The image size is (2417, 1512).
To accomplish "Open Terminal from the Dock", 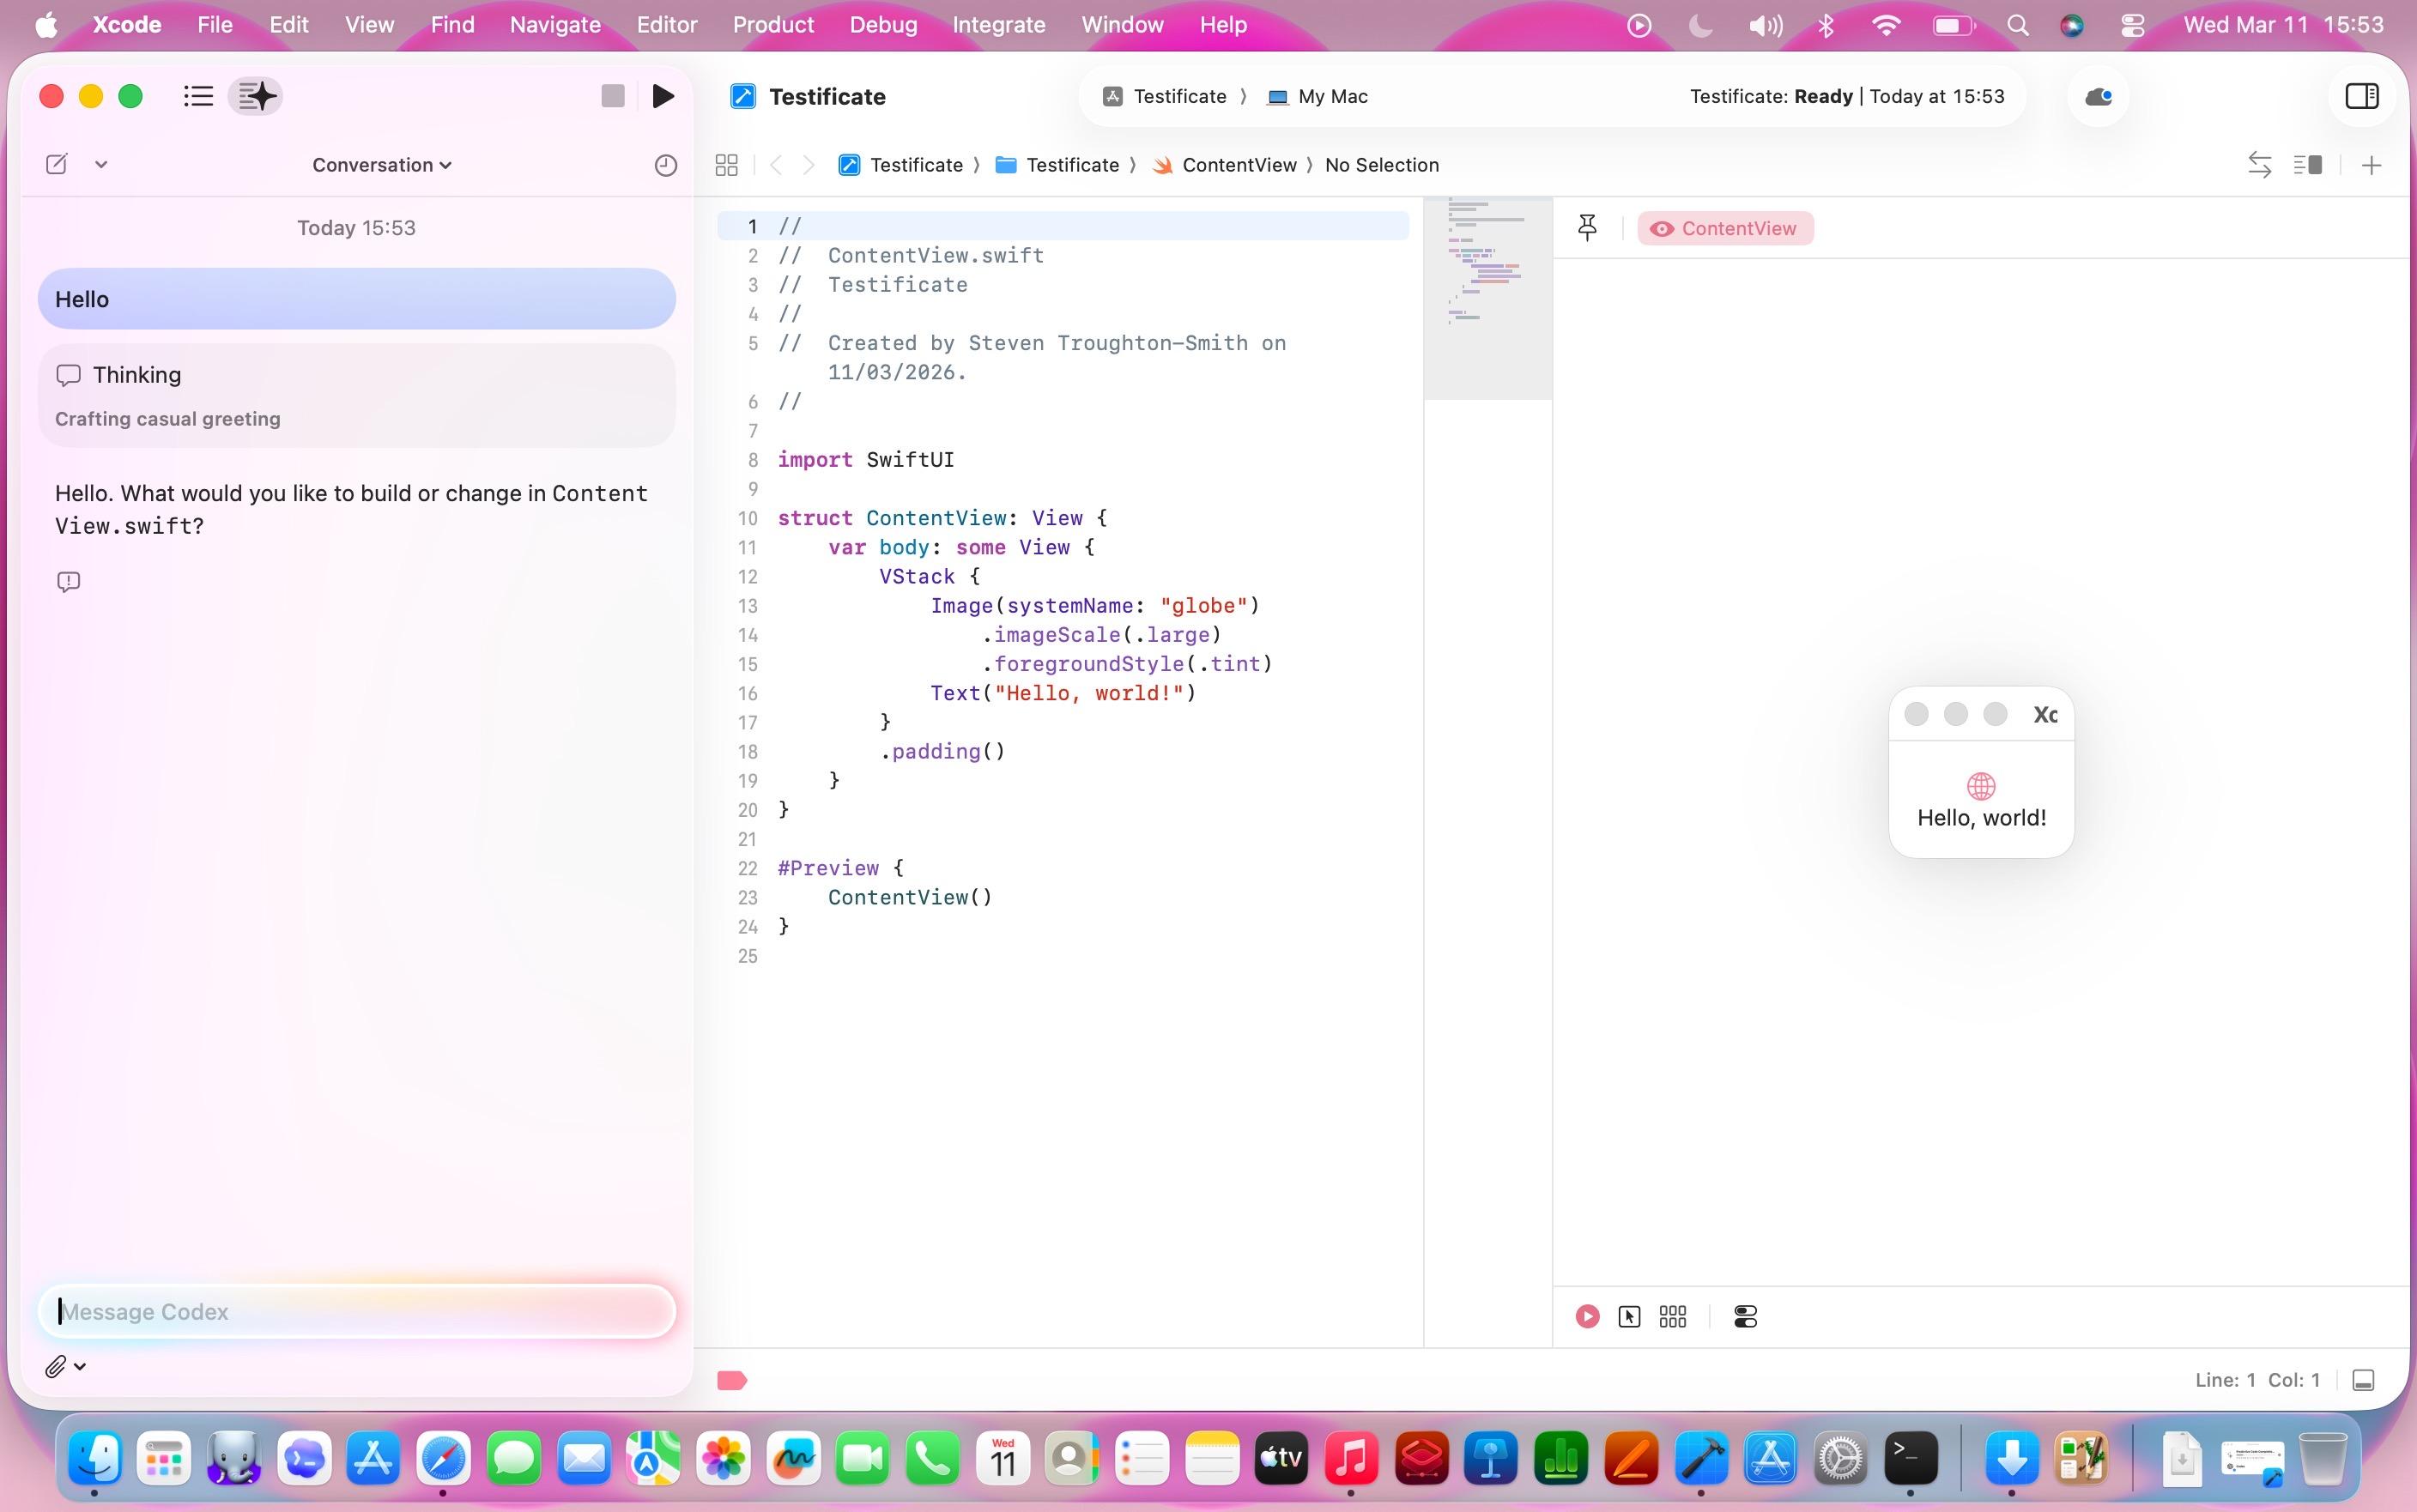I will [x=1910, y=1458].
